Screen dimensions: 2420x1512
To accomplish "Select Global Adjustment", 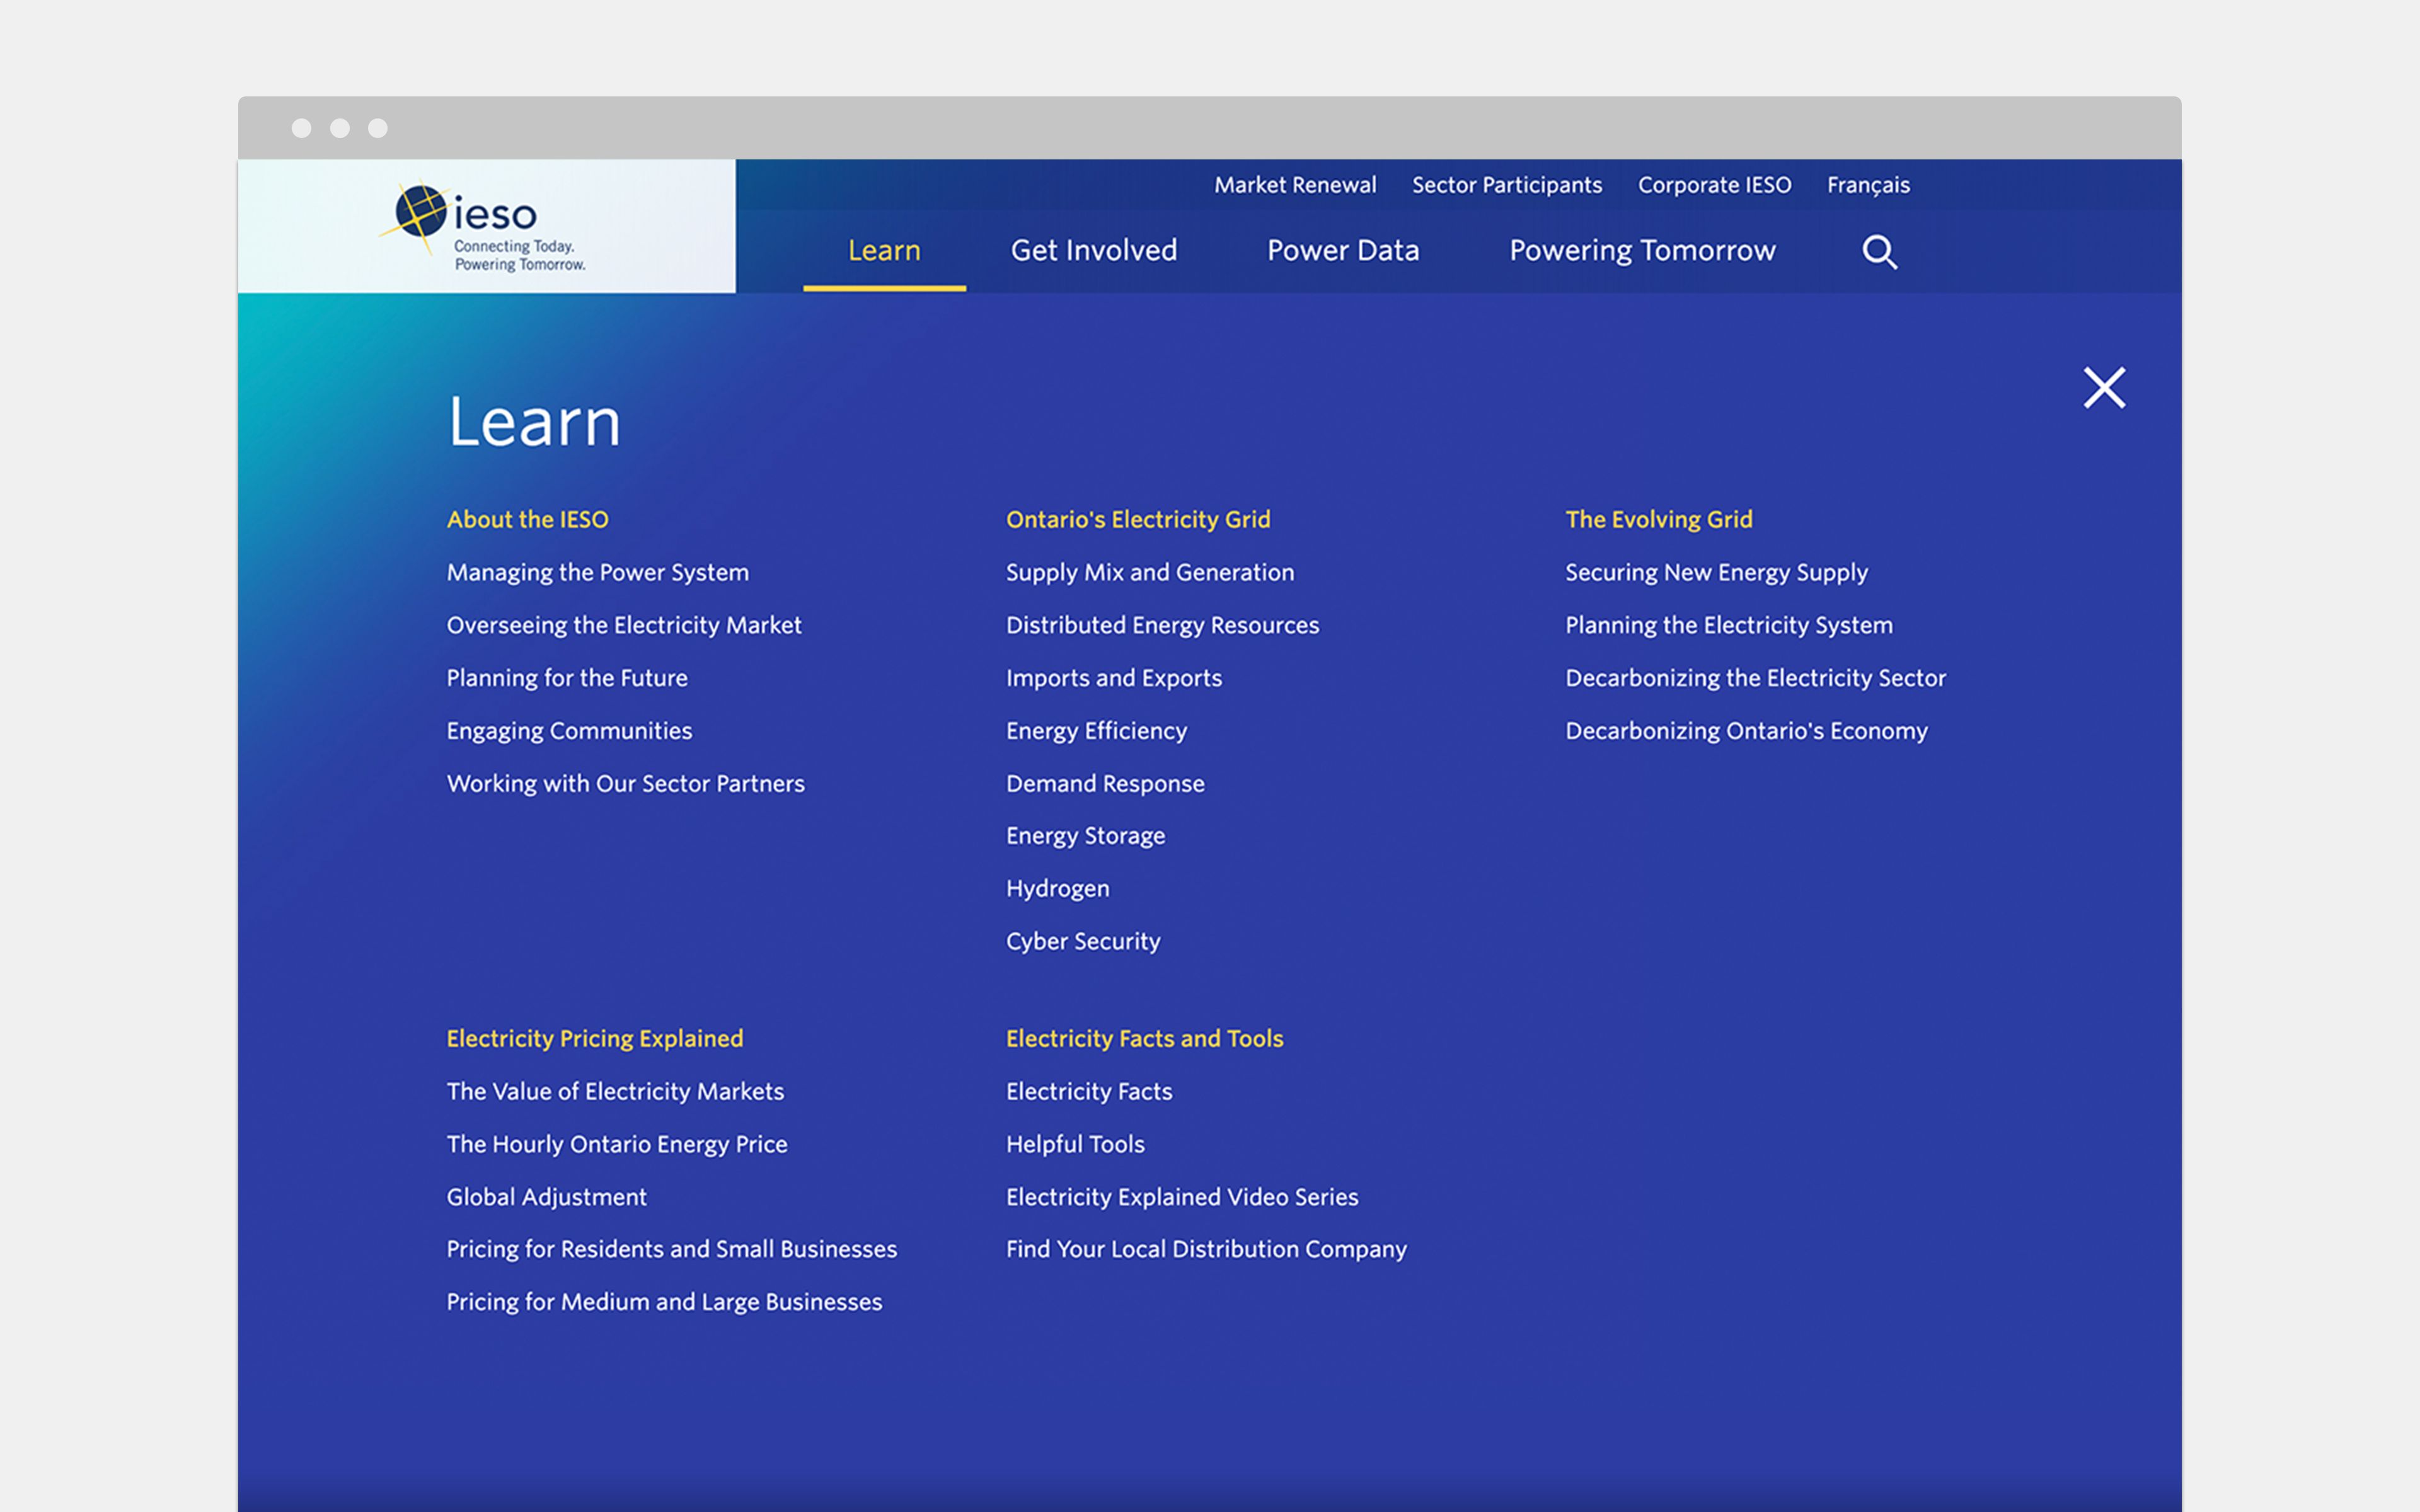I will (x=546, y=1197).
